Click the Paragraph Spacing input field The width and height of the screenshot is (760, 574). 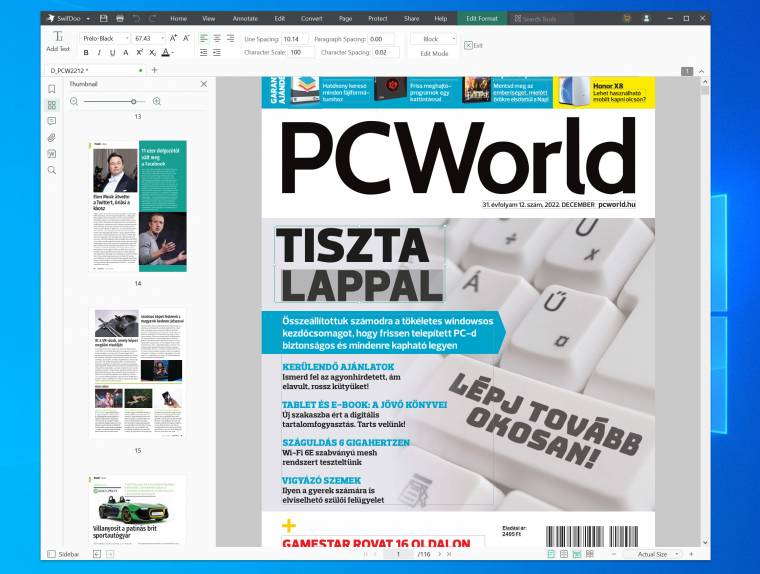point(381,39)
